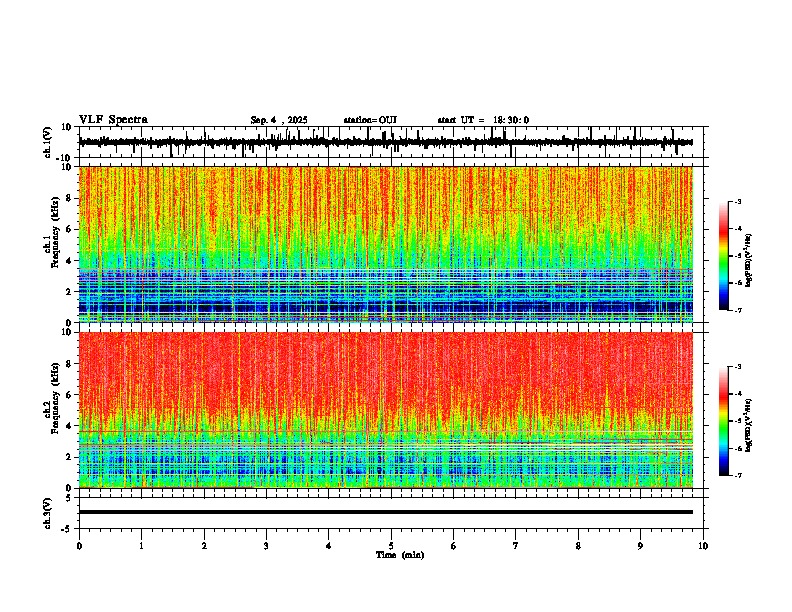This screenshot has width=792, height=612.
Task: Click the "8" kHz tick on ch.1 spectrogram
Action: click(x=70, y=198)
